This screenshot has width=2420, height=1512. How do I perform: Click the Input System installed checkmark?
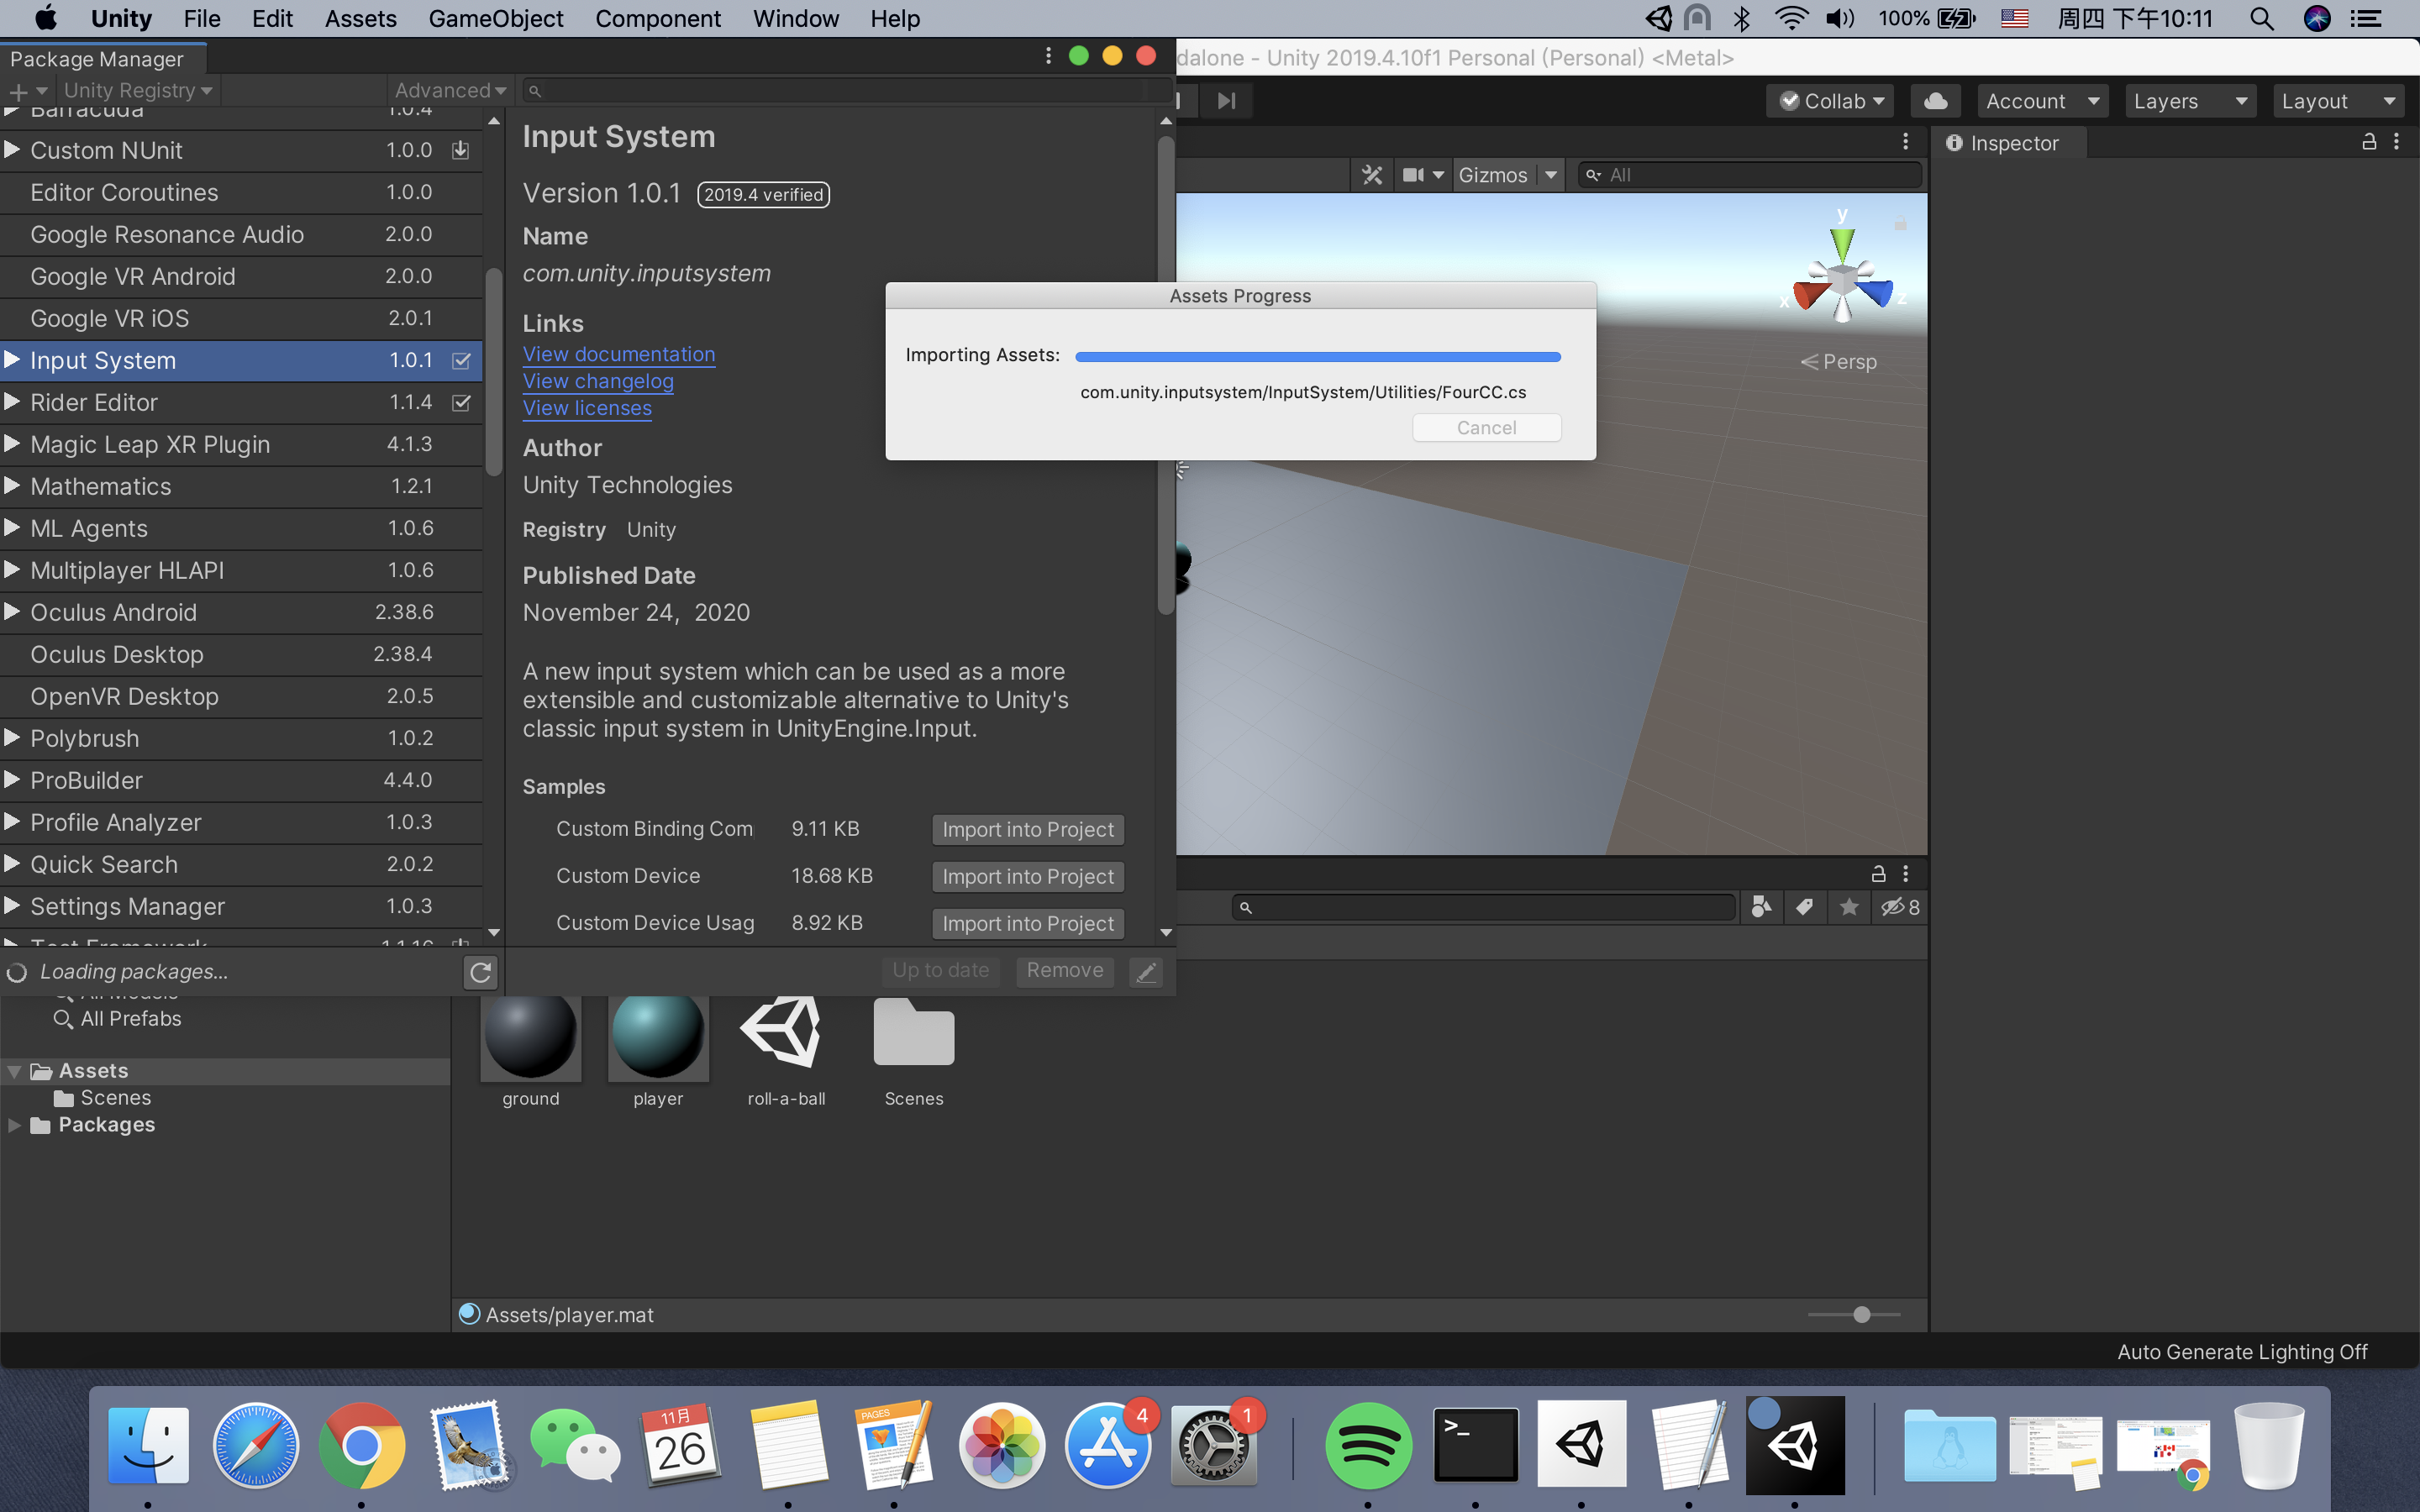pos(461,360)
